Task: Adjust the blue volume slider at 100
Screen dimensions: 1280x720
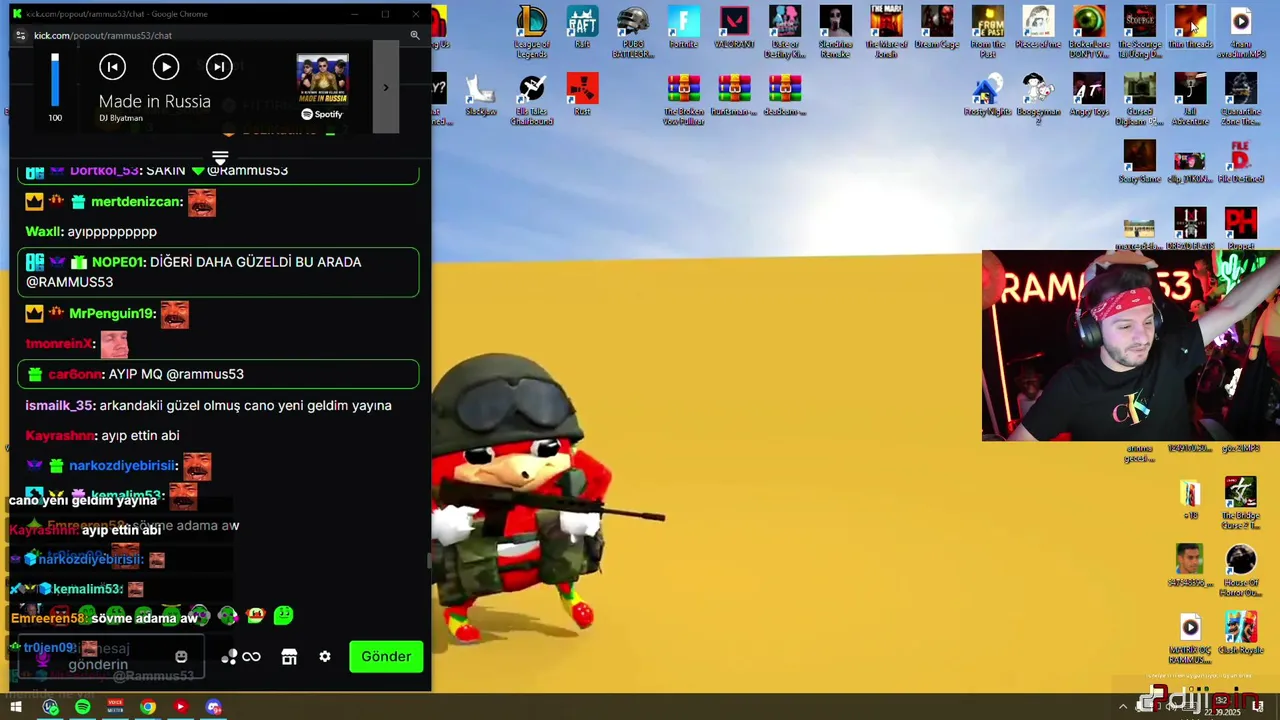Action: 55,80
